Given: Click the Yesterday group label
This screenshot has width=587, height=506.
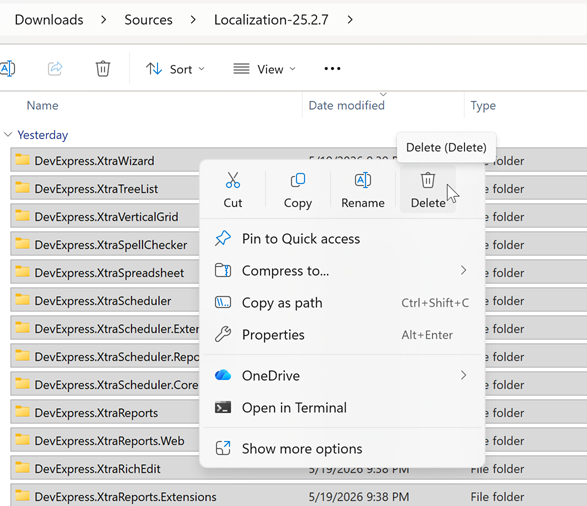Looking at the screenshot, I should tap(43, 135).
